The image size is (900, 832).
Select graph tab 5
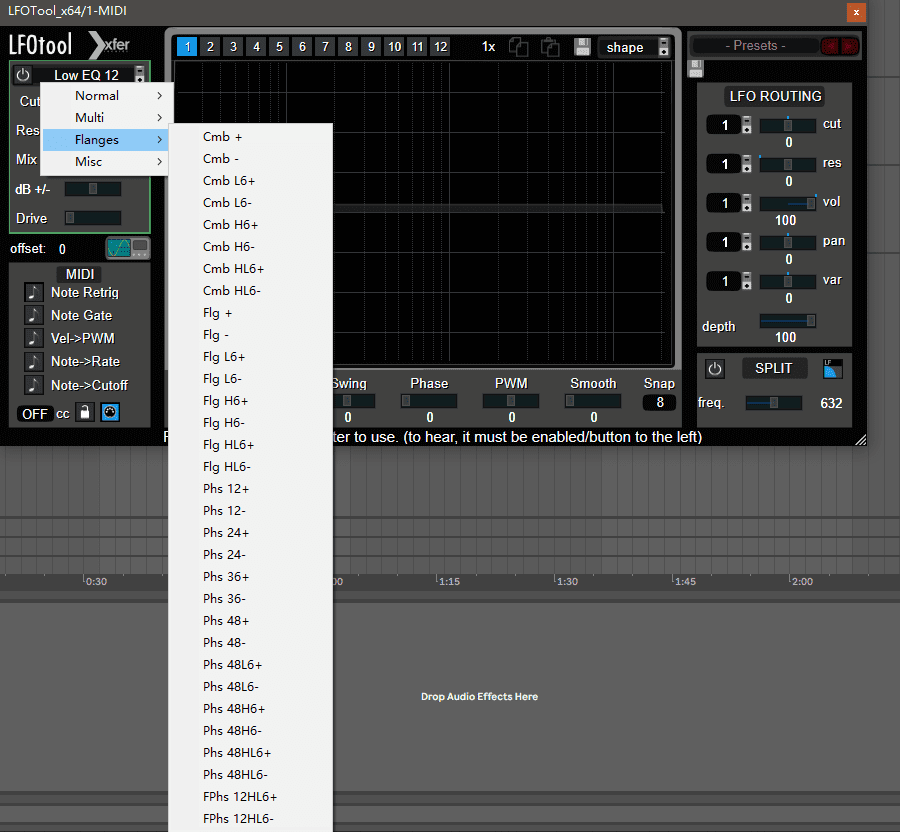pos(279,47)
